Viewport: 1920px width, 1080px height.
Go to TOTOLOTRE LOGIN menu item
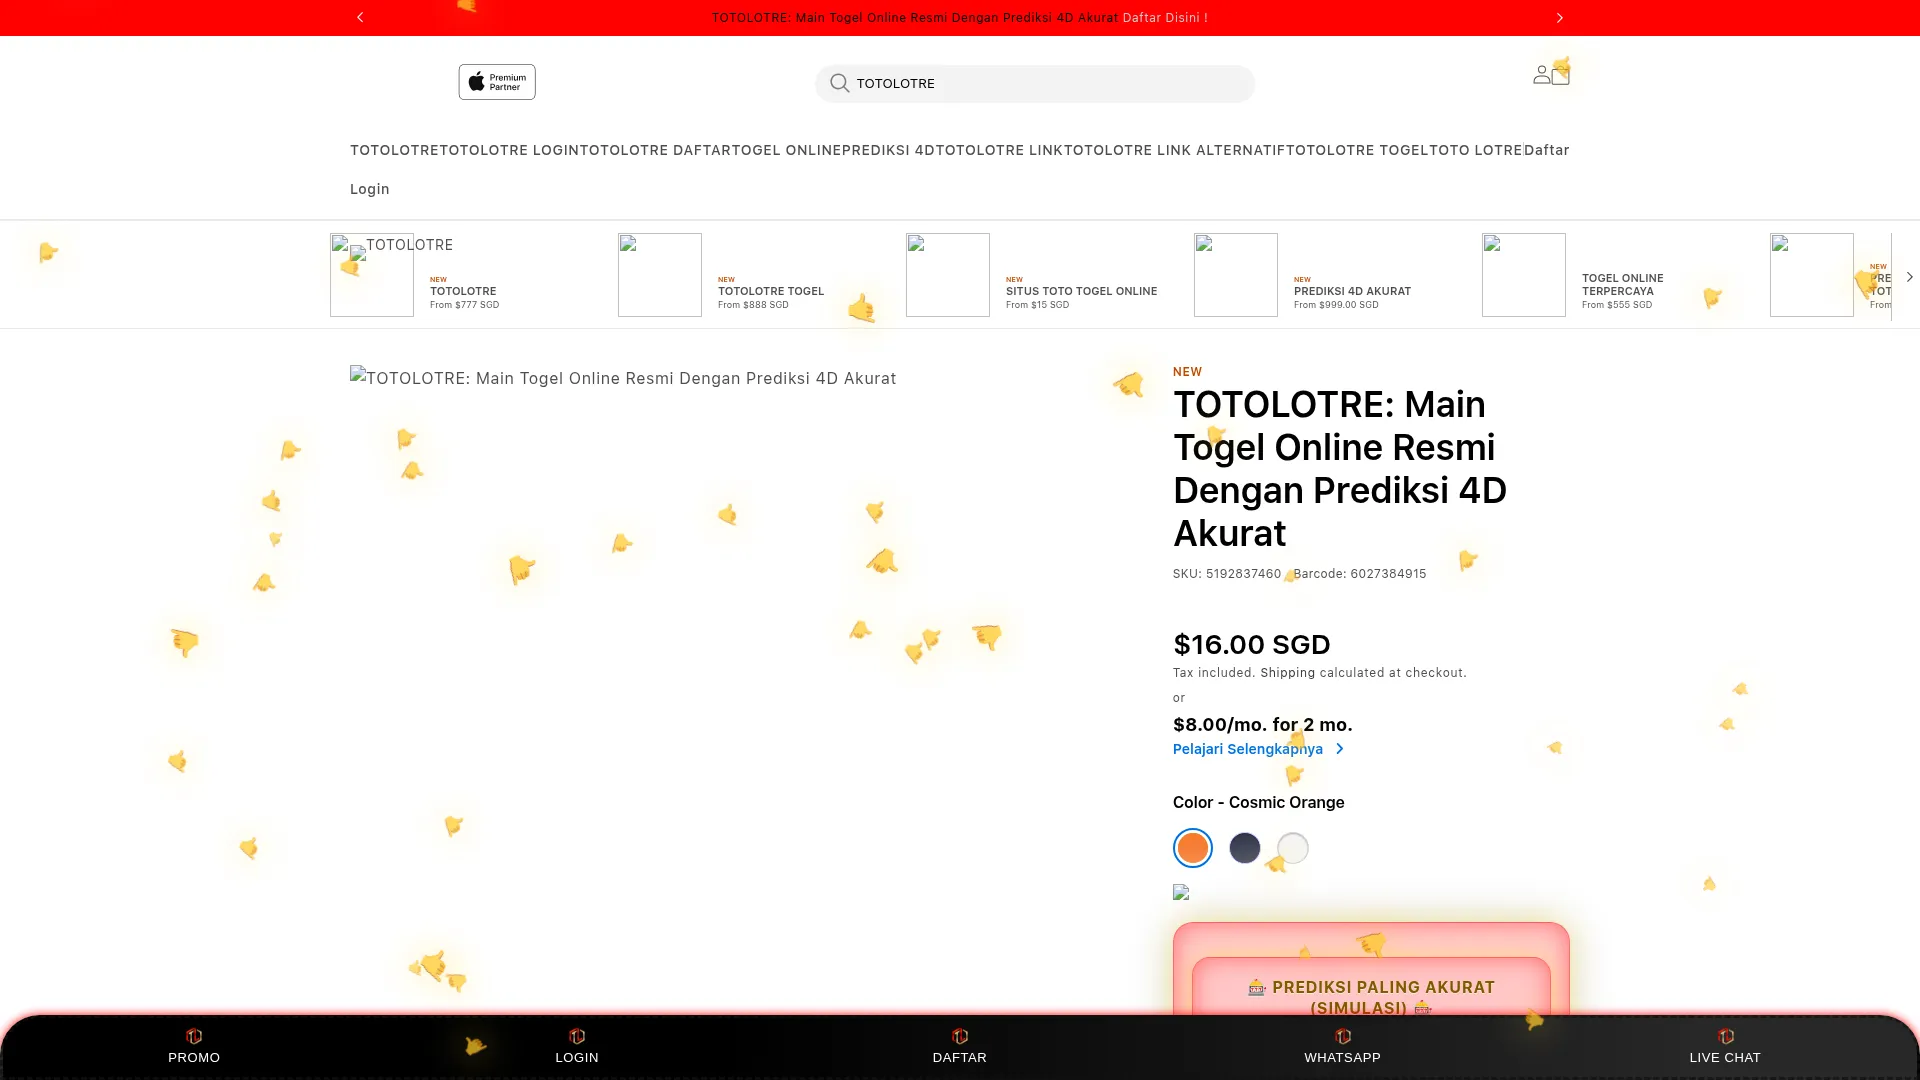click(x=510, y=150)
